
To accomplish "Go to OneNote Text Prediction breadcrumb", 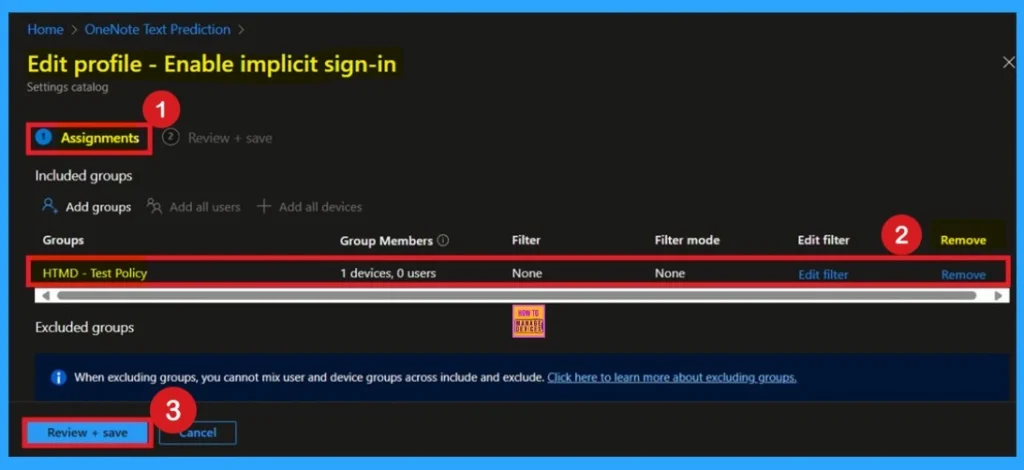I will click(157, 29).
